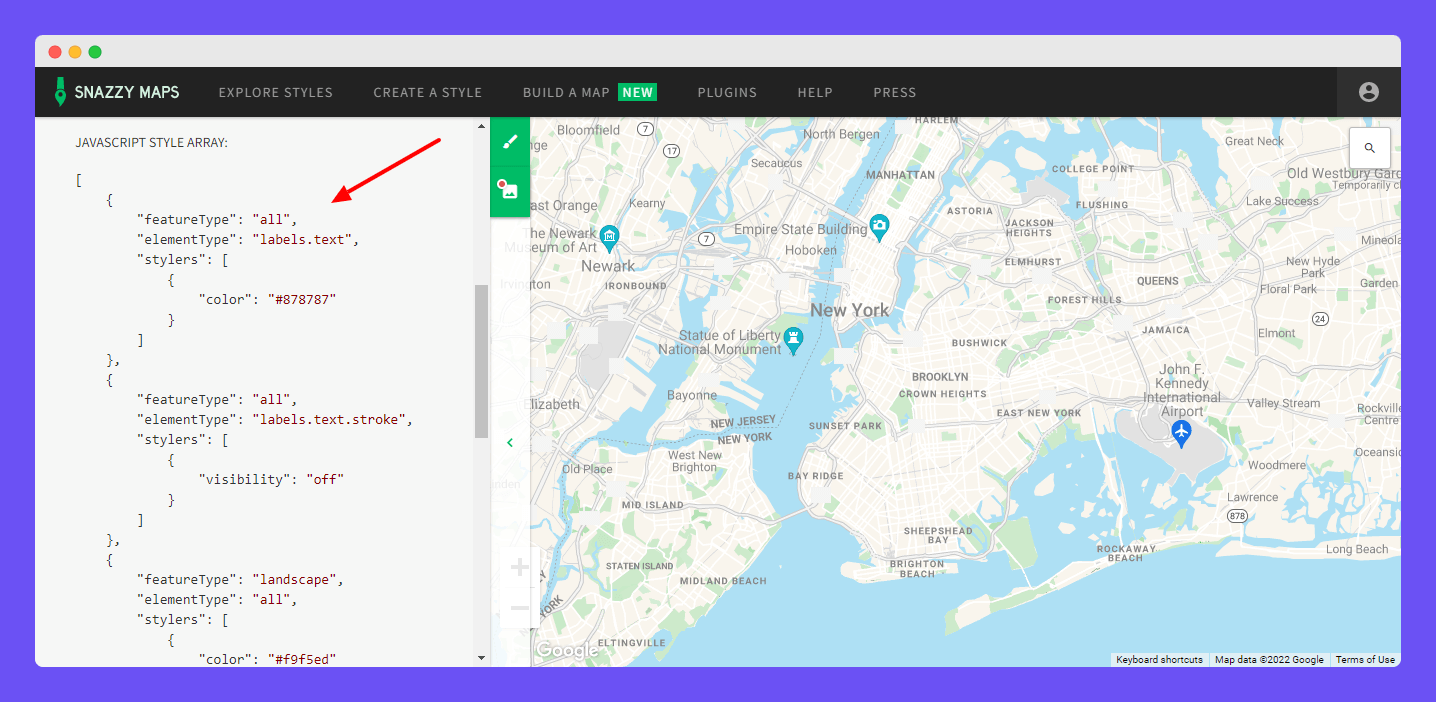The width and height of the screenshot is (1436, 702).
Task: Open the Explore Styles menu
Action: [276, 92]
